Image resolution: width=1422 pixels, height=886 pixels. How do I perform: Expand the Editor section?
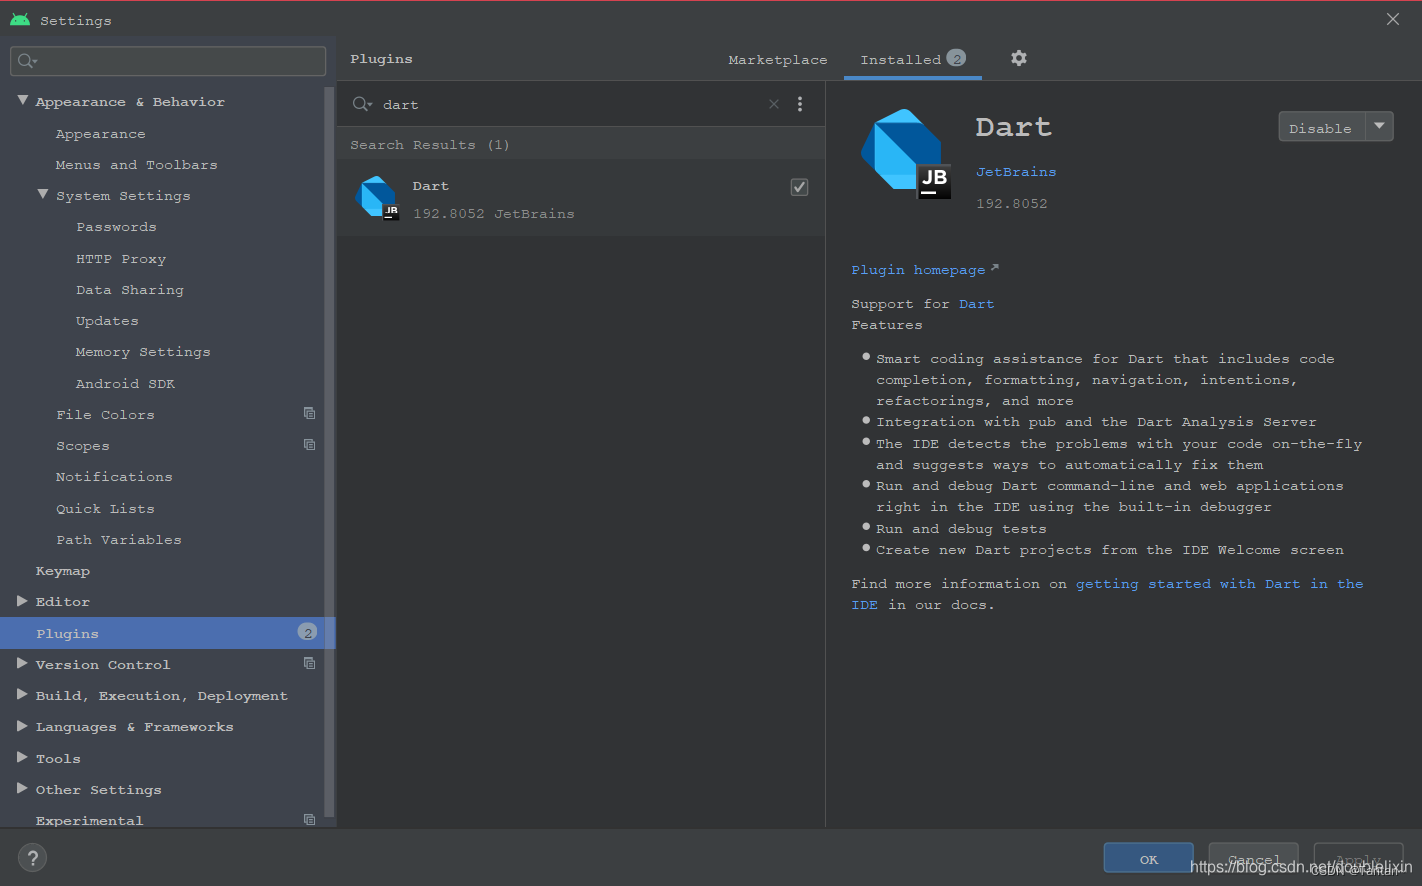[22, 600]
